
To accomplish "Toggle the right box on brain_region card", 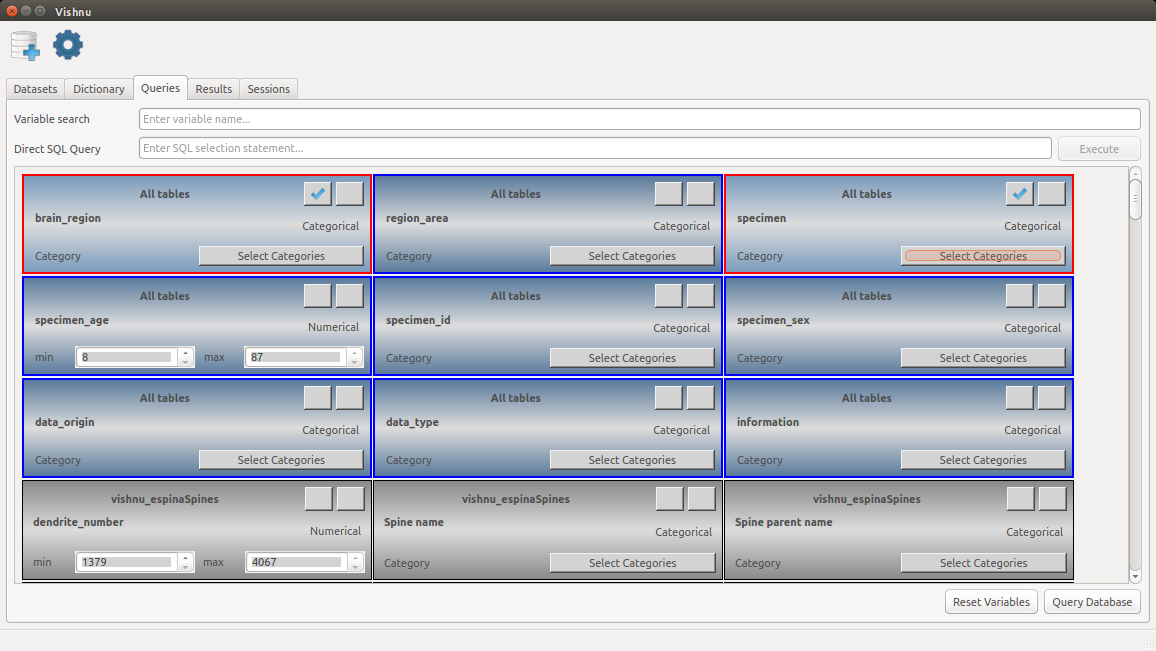I will 349,194.
